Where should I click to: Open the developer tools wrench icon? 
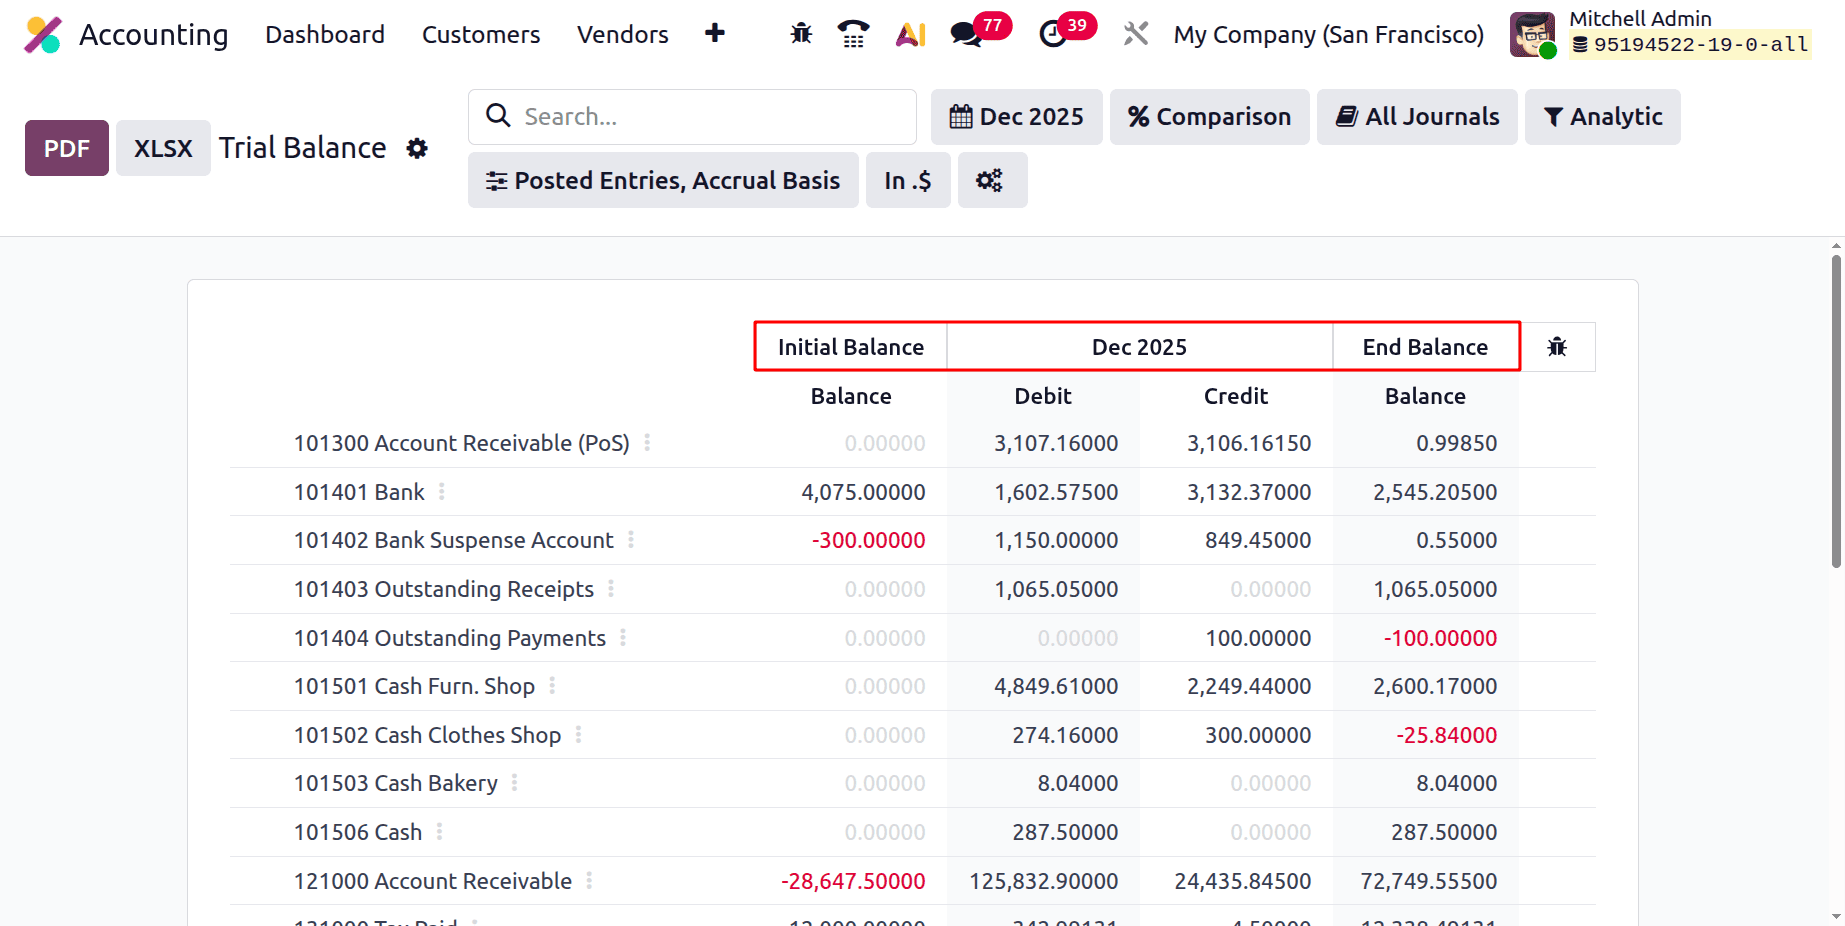[x=1135, y=34]
